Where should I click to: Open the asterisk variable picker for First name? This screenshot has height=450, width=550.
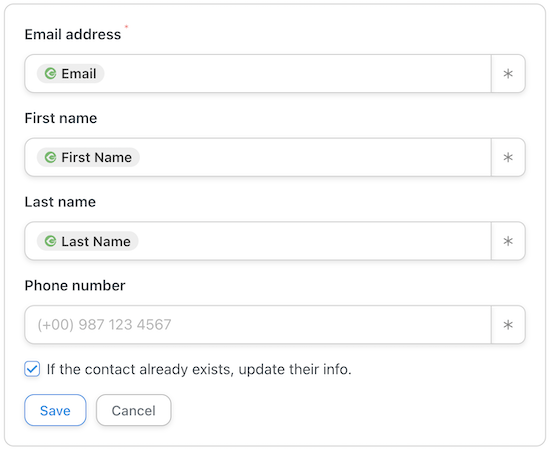click(x=508, y=157)
